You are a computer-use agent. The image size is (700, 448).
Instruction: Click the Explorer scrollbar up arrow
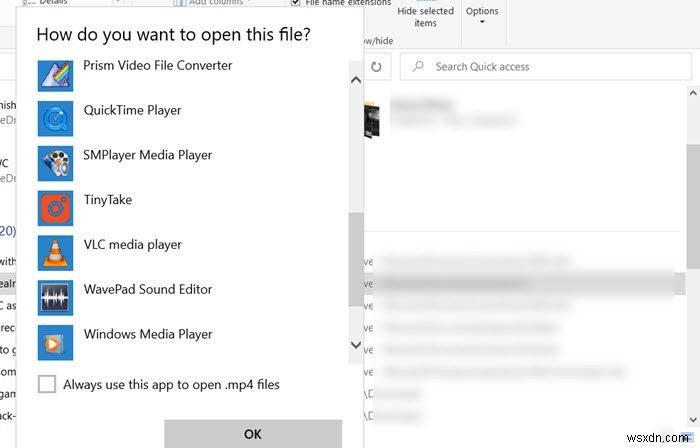point(693,93)
